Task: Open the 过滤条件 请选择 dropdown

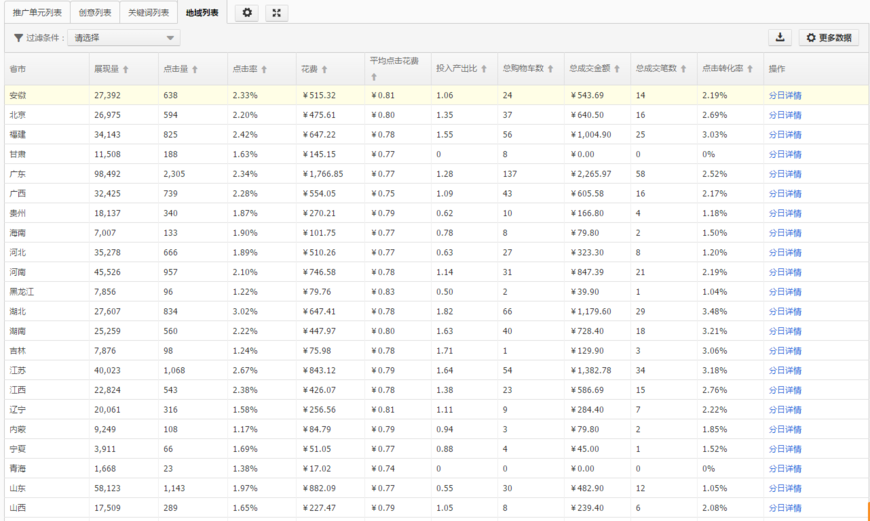Action: (124, 38)
